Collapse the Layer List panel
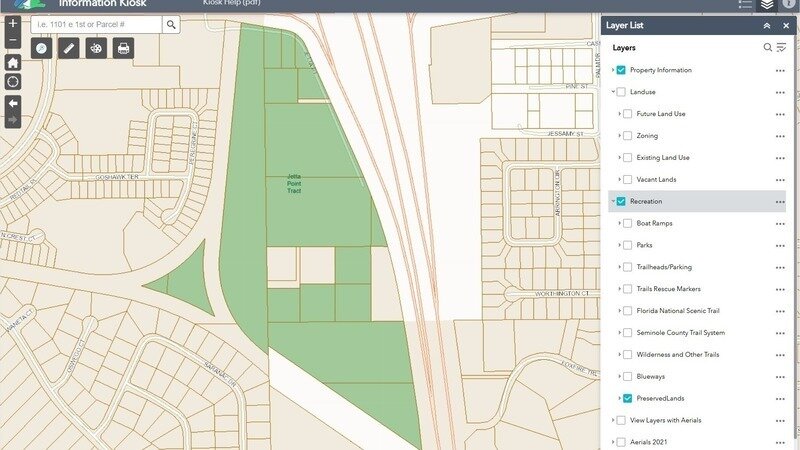This screenshot has height=450, width=800. click(x=766, y=26)
